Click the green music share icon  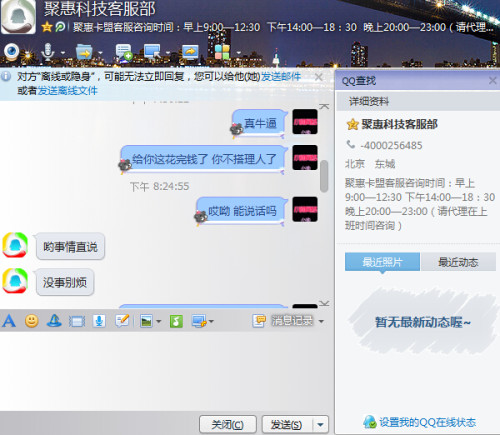click(x=176, y=321)
